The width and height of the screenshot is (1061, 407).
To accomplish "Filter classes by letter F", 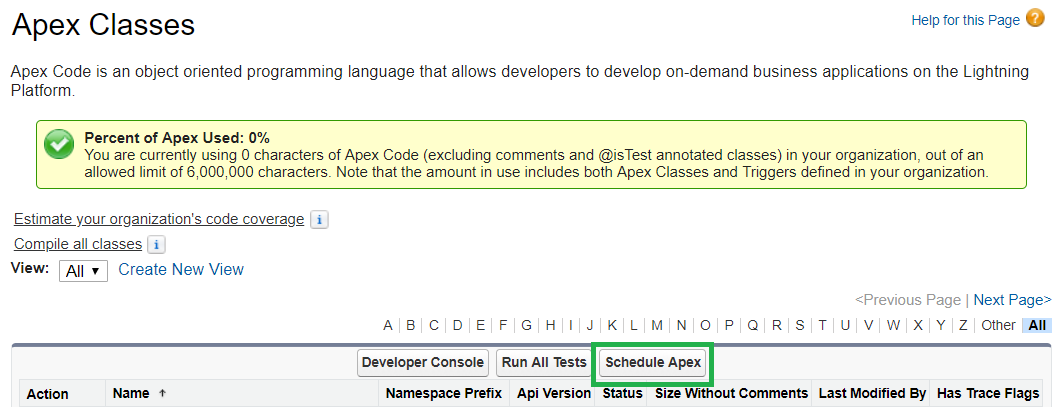I will 503,326.
